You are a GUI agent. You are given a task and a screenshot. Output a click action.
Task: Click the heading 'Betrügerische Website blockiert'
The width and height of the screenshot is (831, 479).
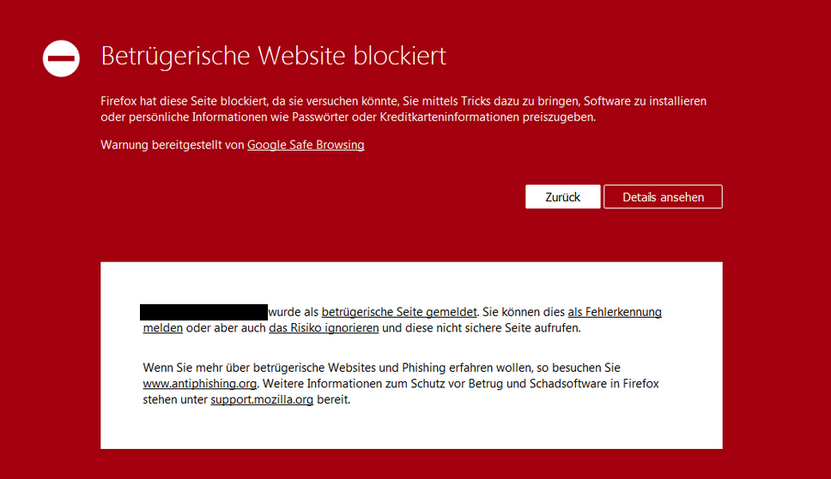pos(273,56)
